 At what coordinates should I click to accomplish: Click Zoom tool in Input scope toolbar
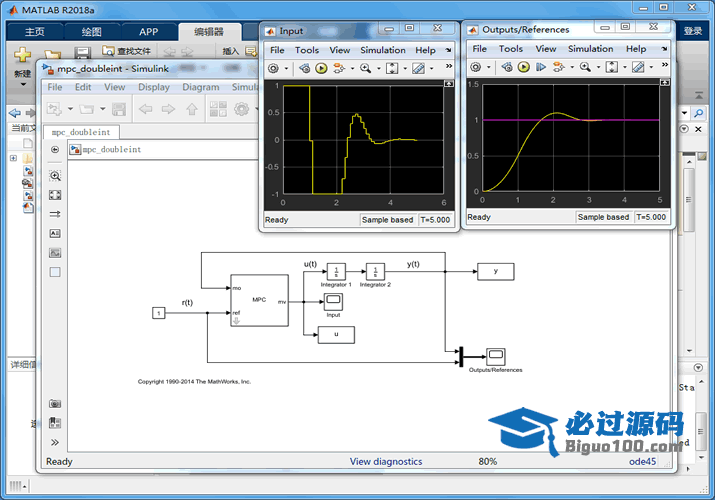click(365, 68)
